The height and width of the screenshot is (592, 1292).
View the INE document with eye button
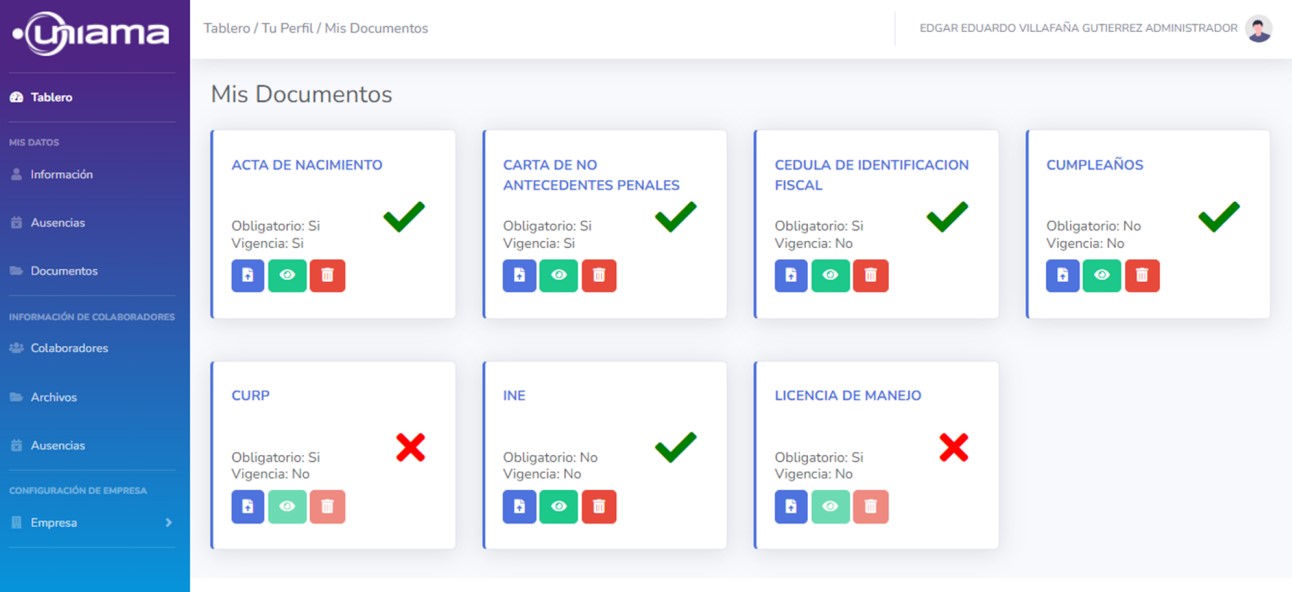click(x=559, y=507)
